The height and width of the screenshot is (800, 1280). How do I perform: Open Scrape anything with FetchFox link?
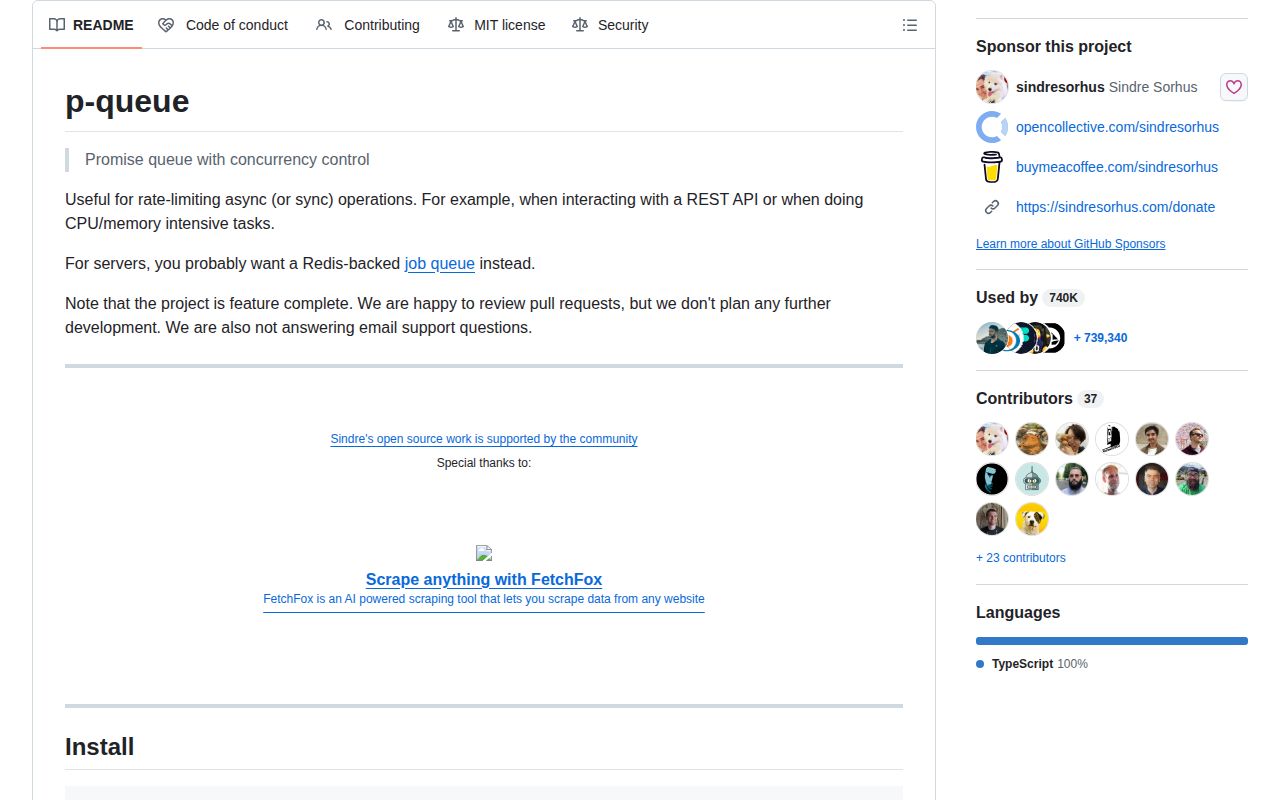pos(484,579)
